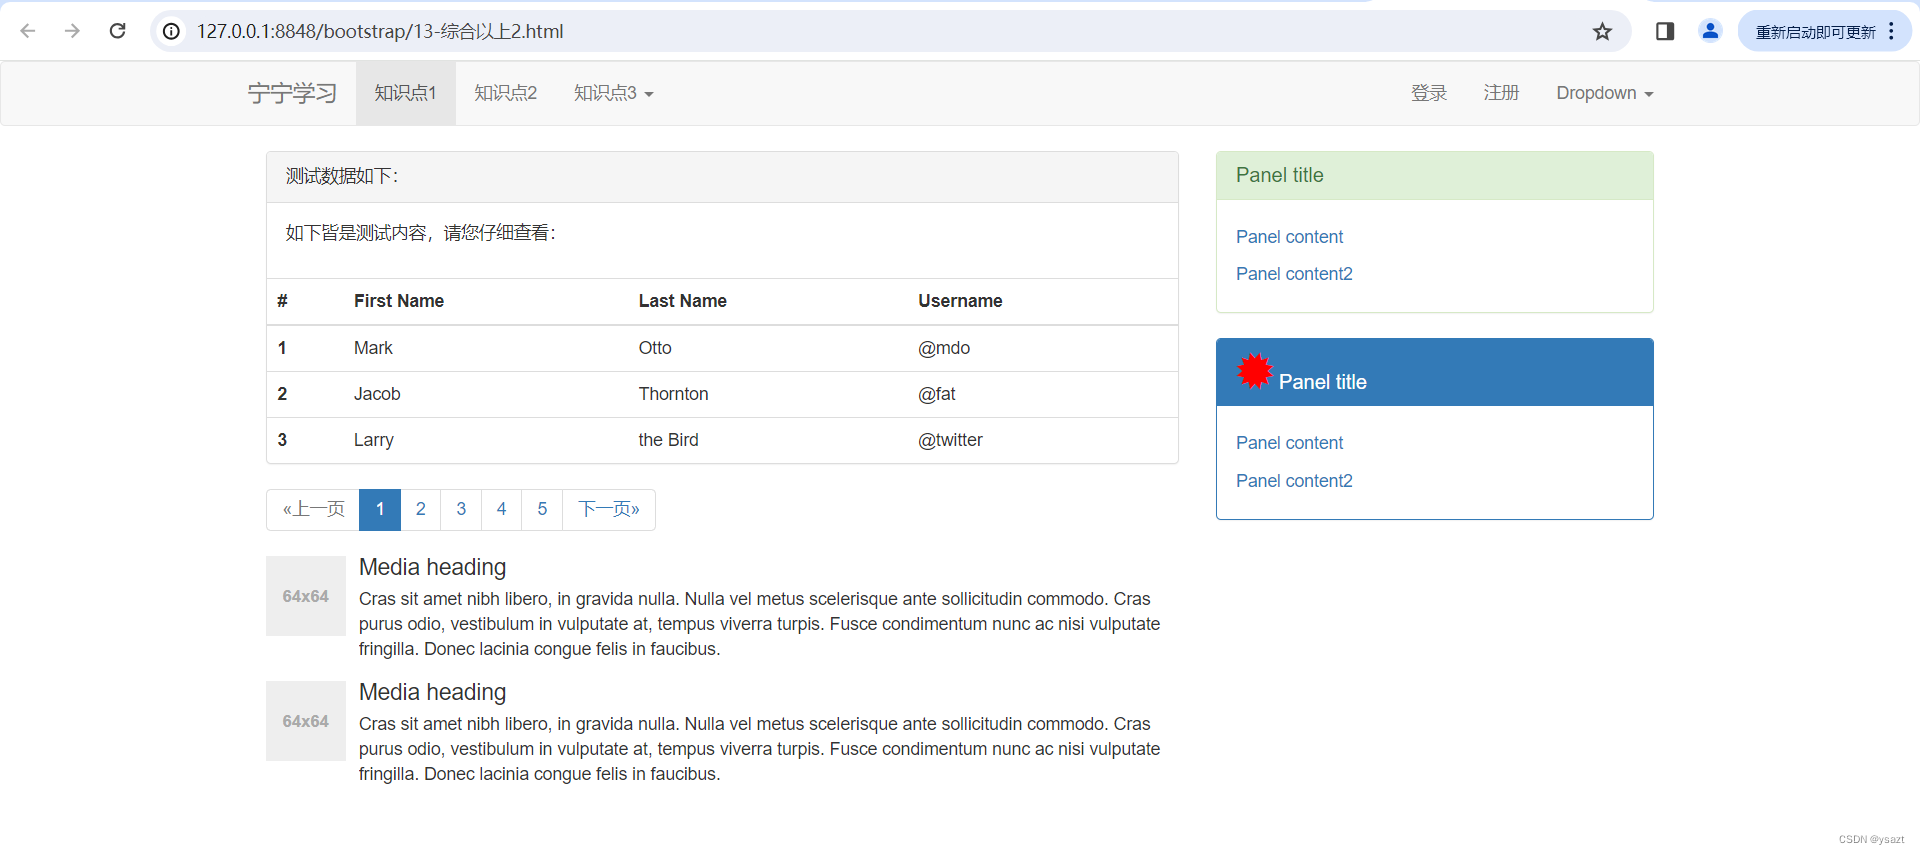This screenshot has width=1920, height=854.
Task: Reload the page with refresh icon
Action: [117, 31]
